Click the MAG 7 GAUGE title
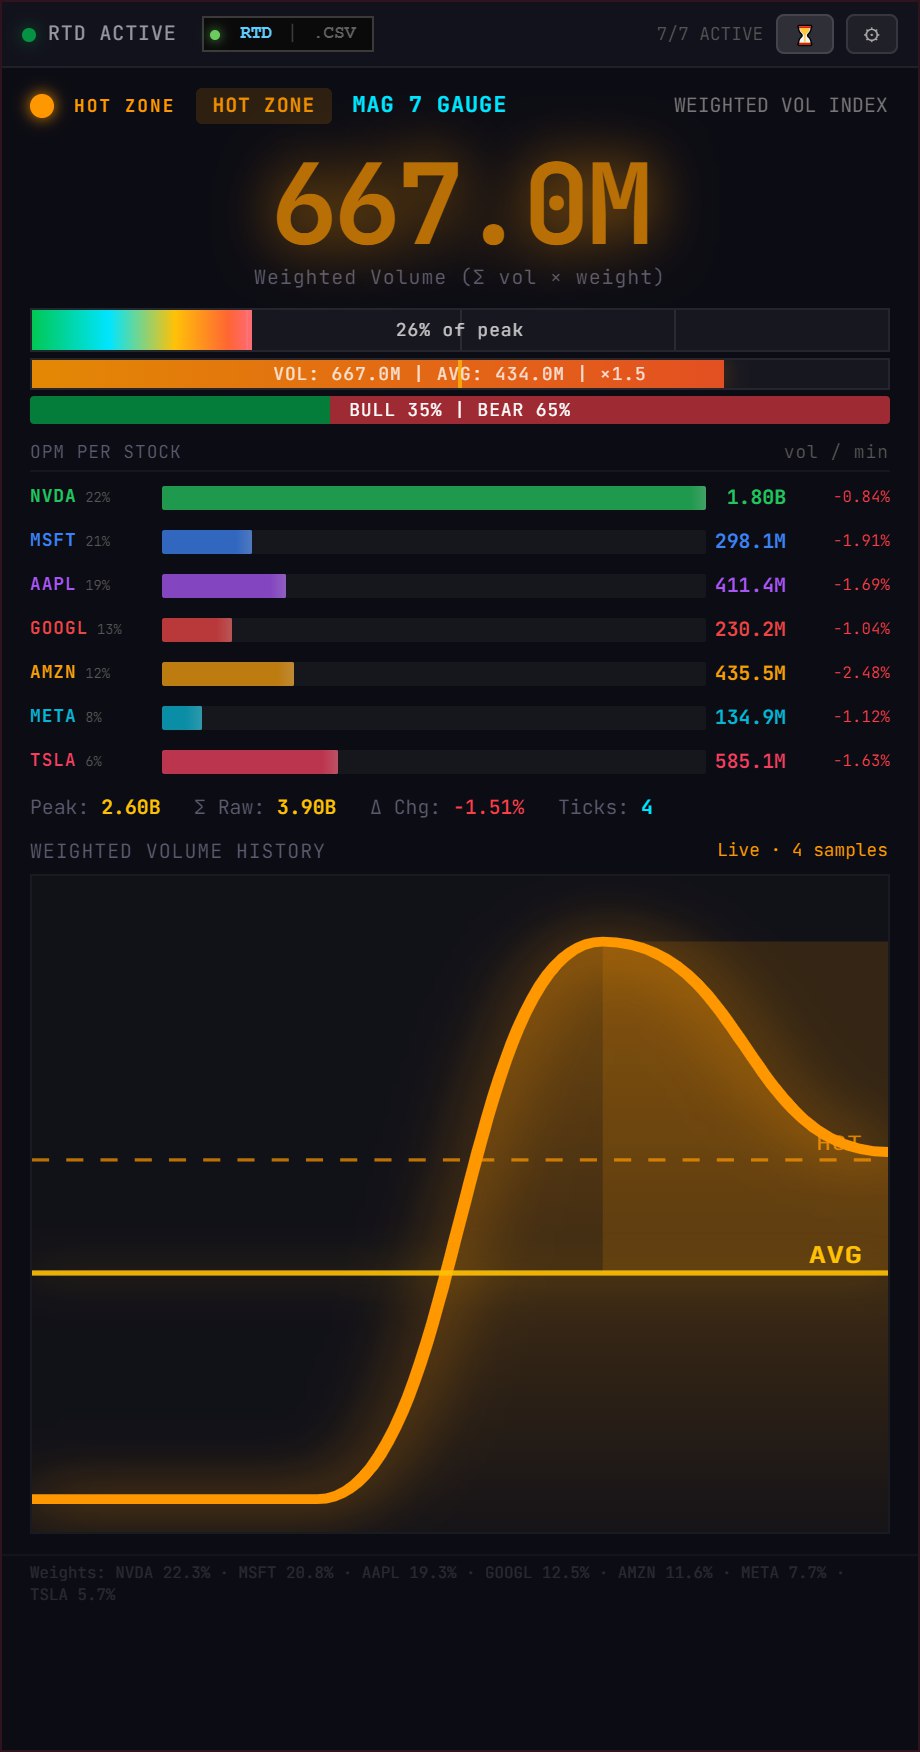920x1752 pixels. point(429,105)
